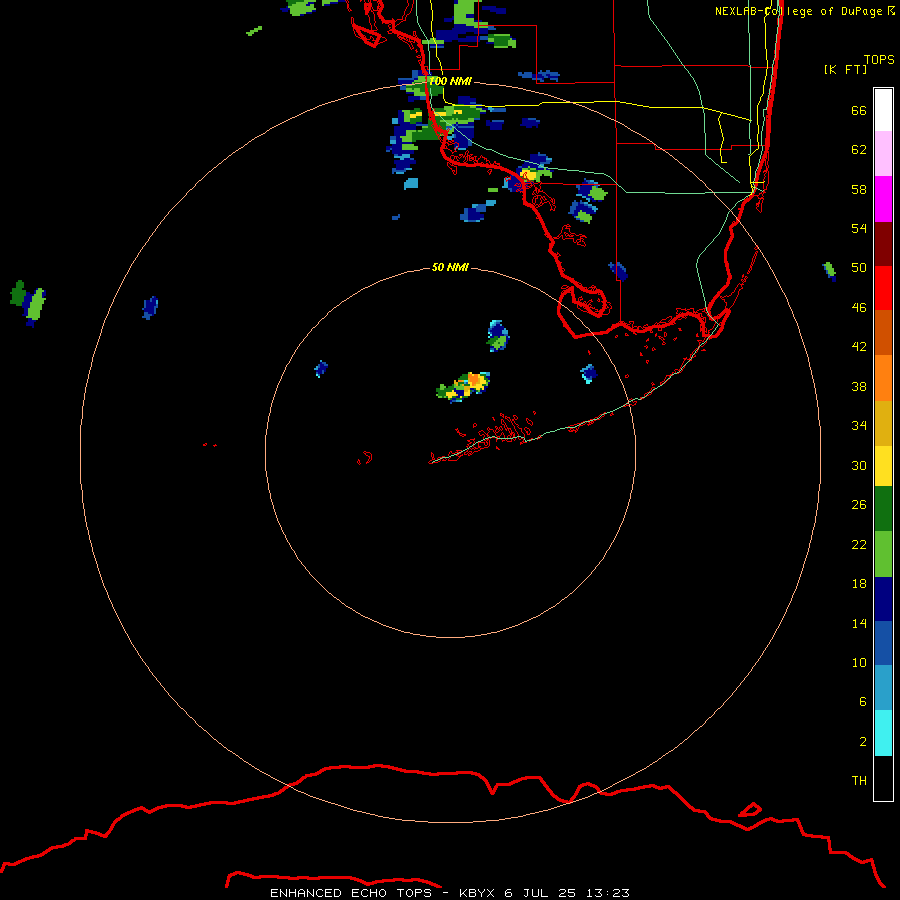Click the dark orange 42 kft swatch

click(883, 332)
